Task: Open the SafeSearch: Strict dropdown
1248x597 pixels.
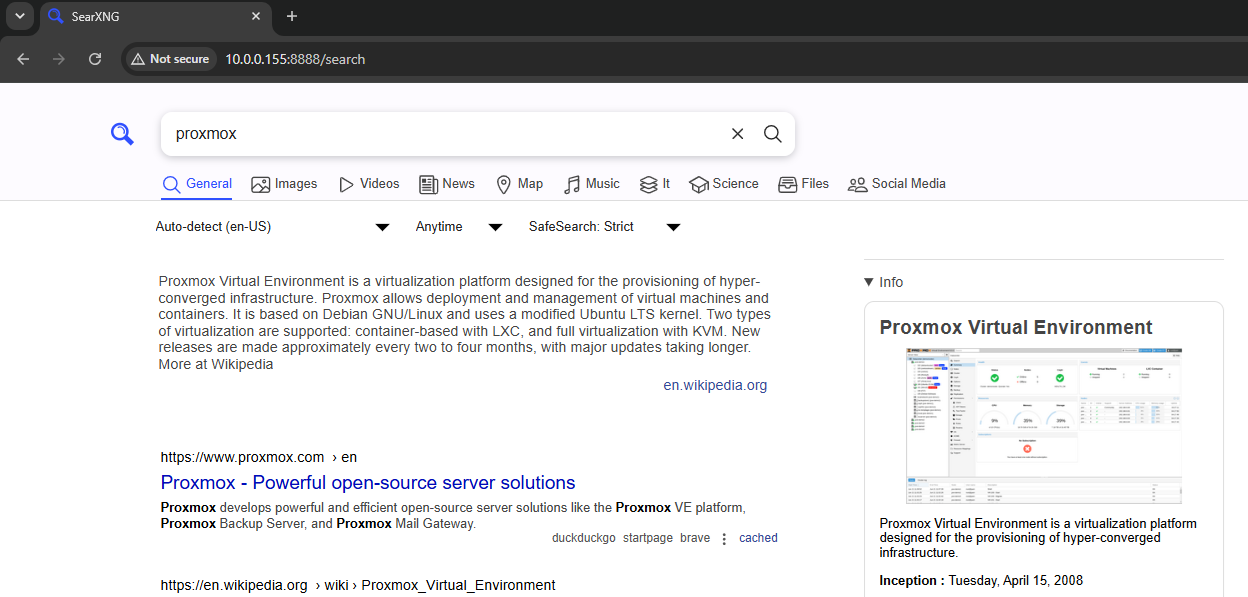Action: pyautogui.click(x=604, y=227)
